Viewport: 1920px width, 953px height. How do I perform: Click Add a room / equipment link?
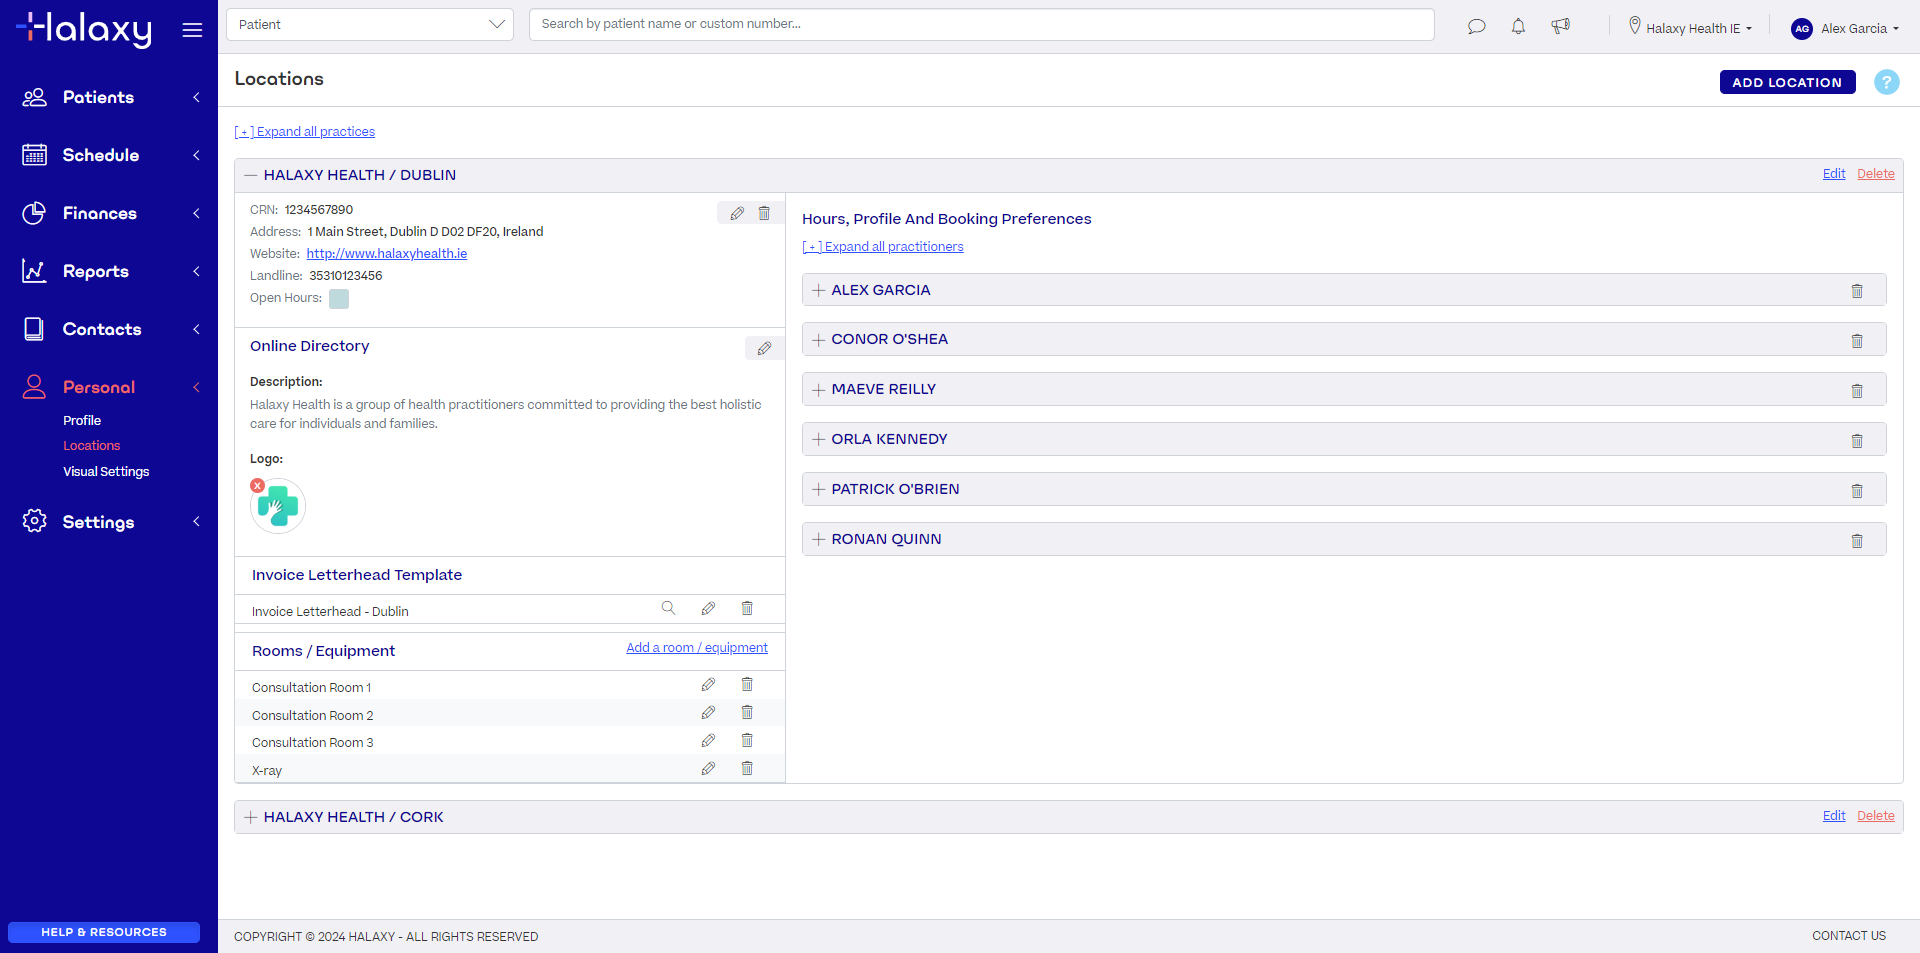(x=697, y=648)
